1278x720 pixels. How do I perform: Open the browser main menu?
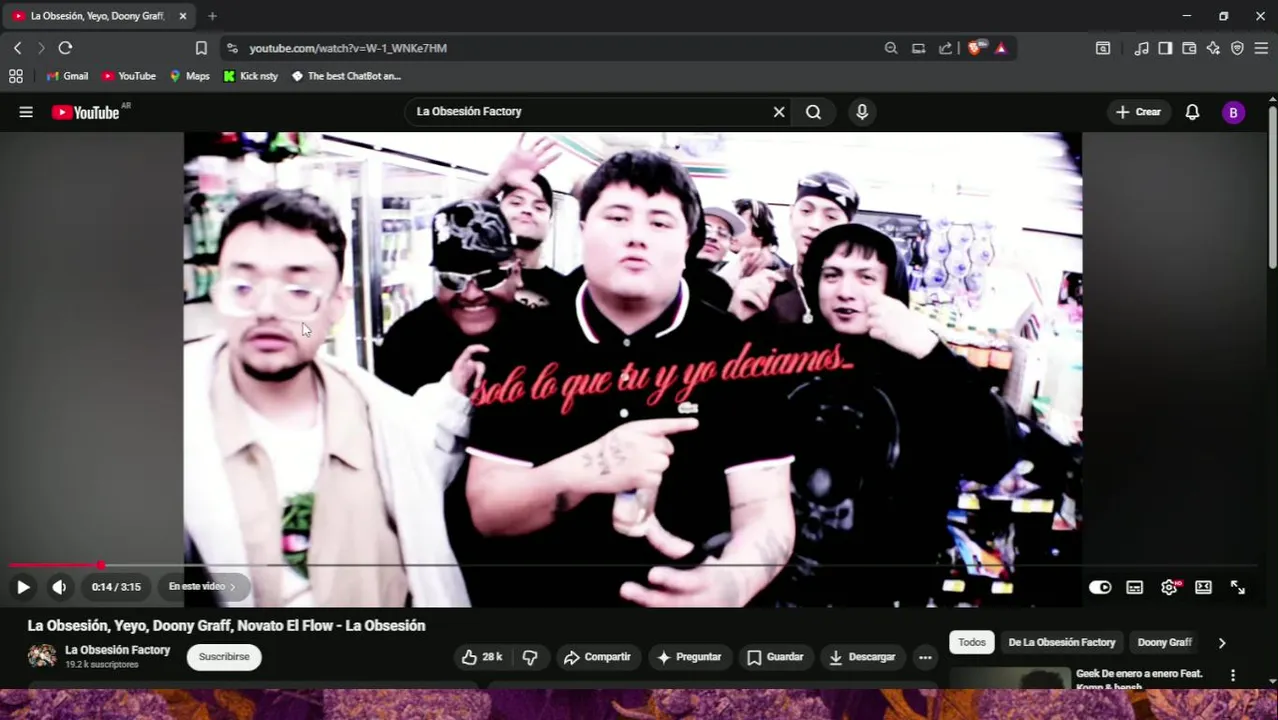click(1261, 48)
